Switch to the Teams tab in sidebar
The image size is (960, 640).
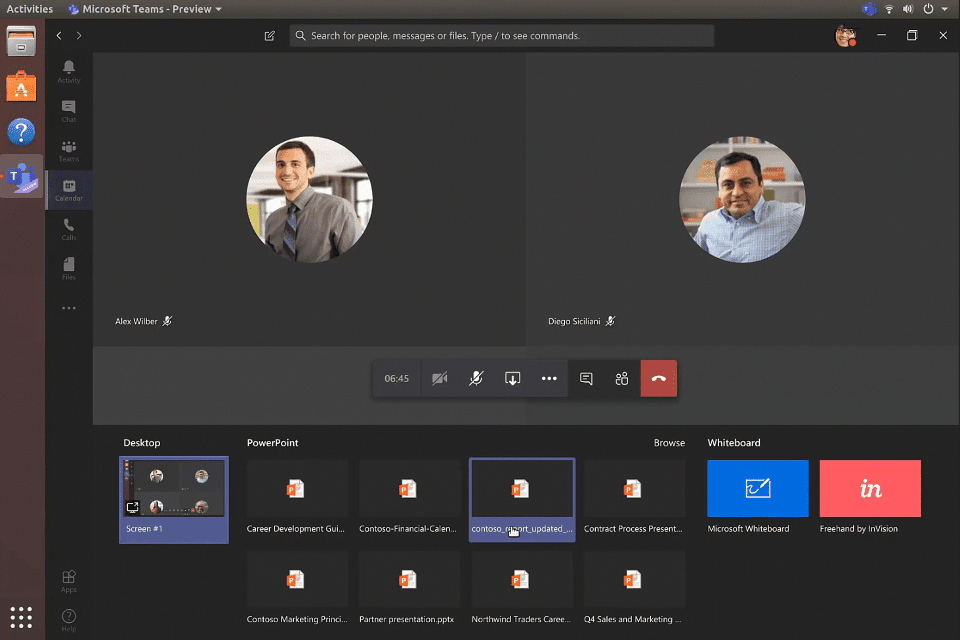[69, 151]
